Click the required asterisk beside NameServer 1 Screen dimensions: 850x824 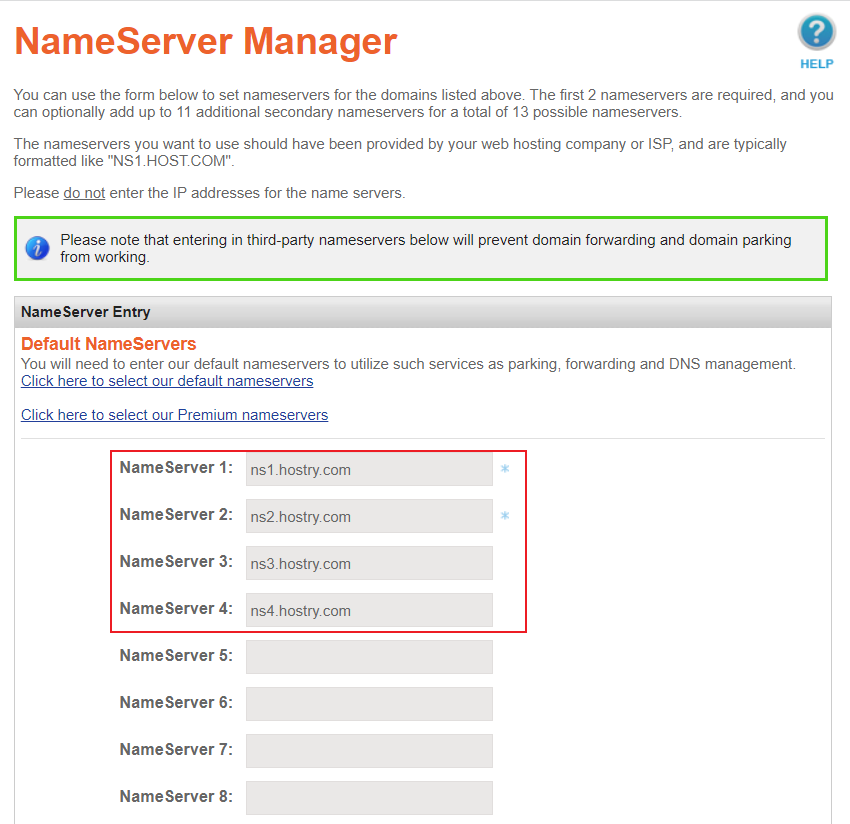505,468
